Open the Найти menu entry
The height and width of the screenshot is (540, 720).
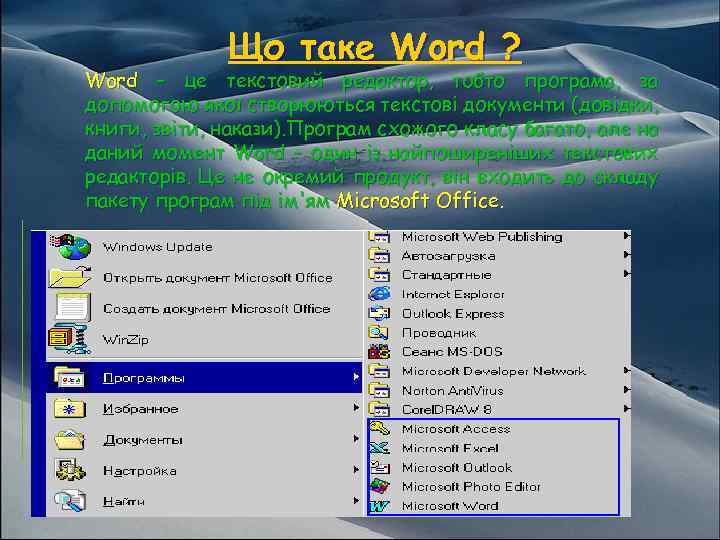click(204, 501)
